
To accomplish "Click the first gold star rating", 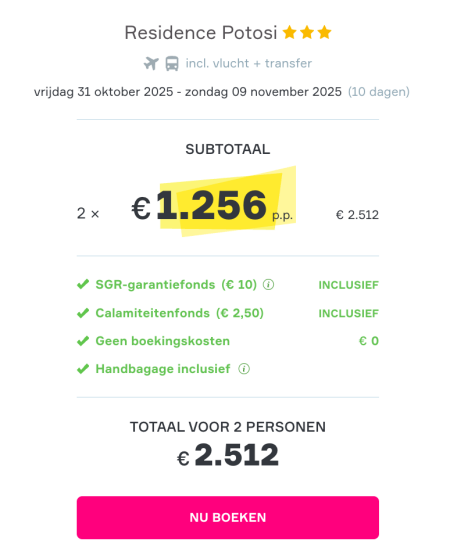I will point(289,32).
